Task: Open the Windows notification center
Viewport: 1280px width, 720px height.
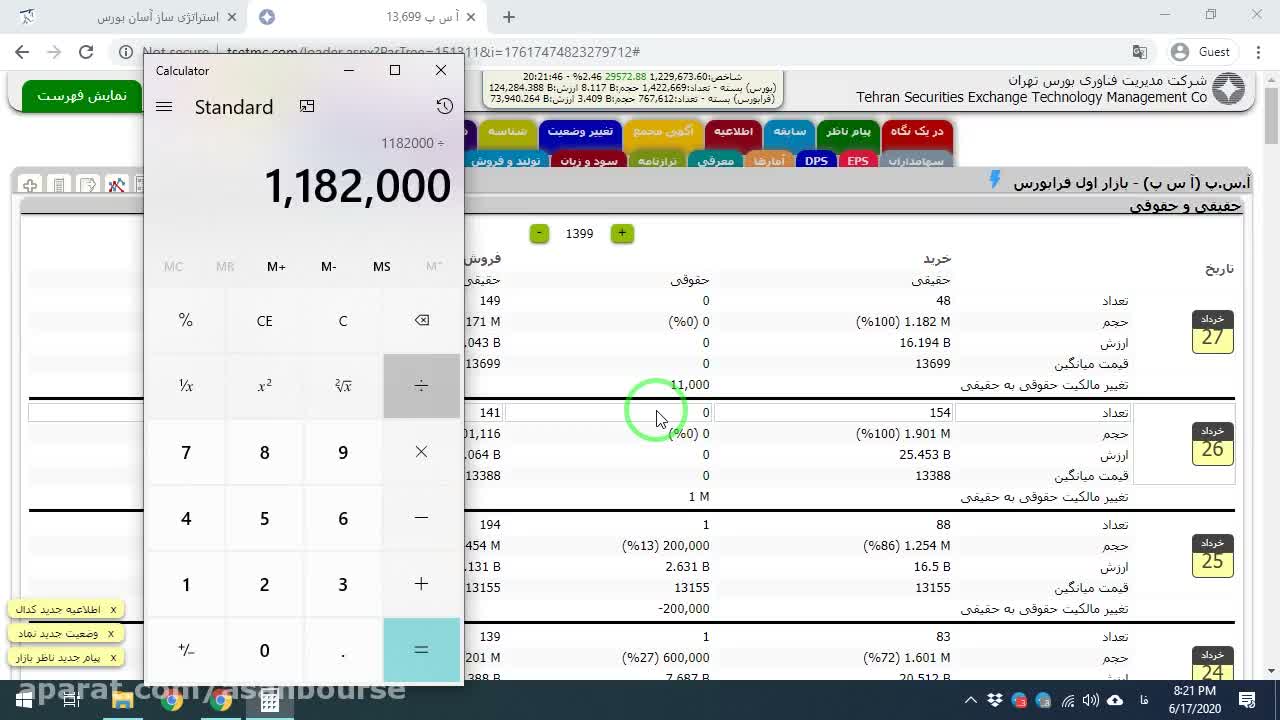Action: pyautogui.click(x=1247, y=700)
